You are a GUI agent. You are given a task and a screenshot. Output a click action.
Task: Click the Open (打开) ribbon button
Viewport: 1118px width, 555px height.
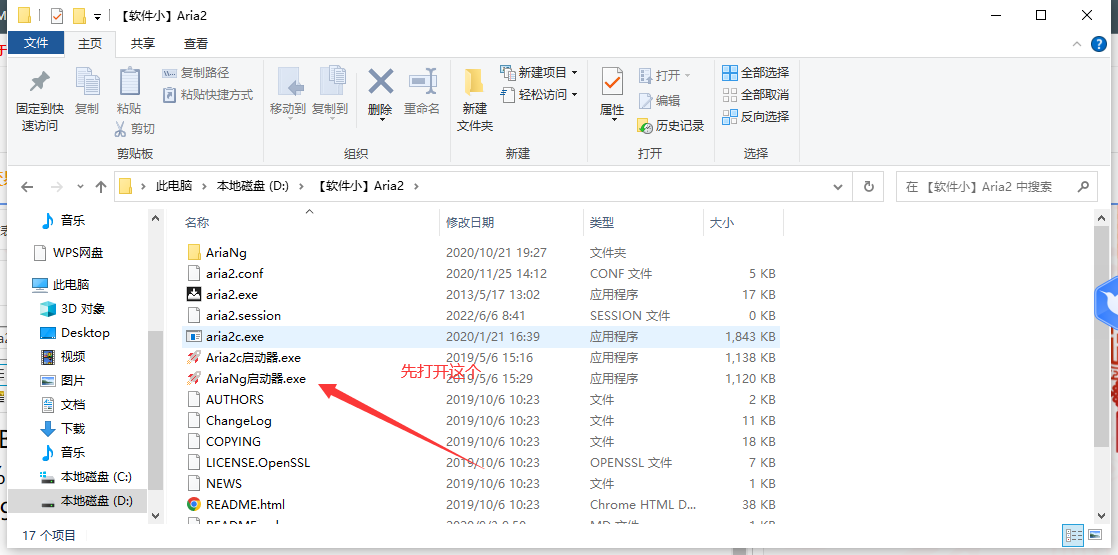pyautogui.click(x=665, y=75)
